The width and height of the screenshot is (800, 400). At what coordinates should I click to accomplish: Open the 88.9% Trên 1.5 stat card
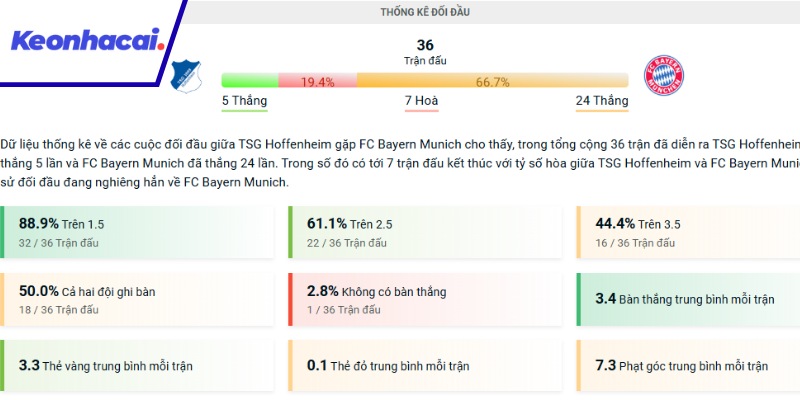pyautogui.click(x=138, y=231)
